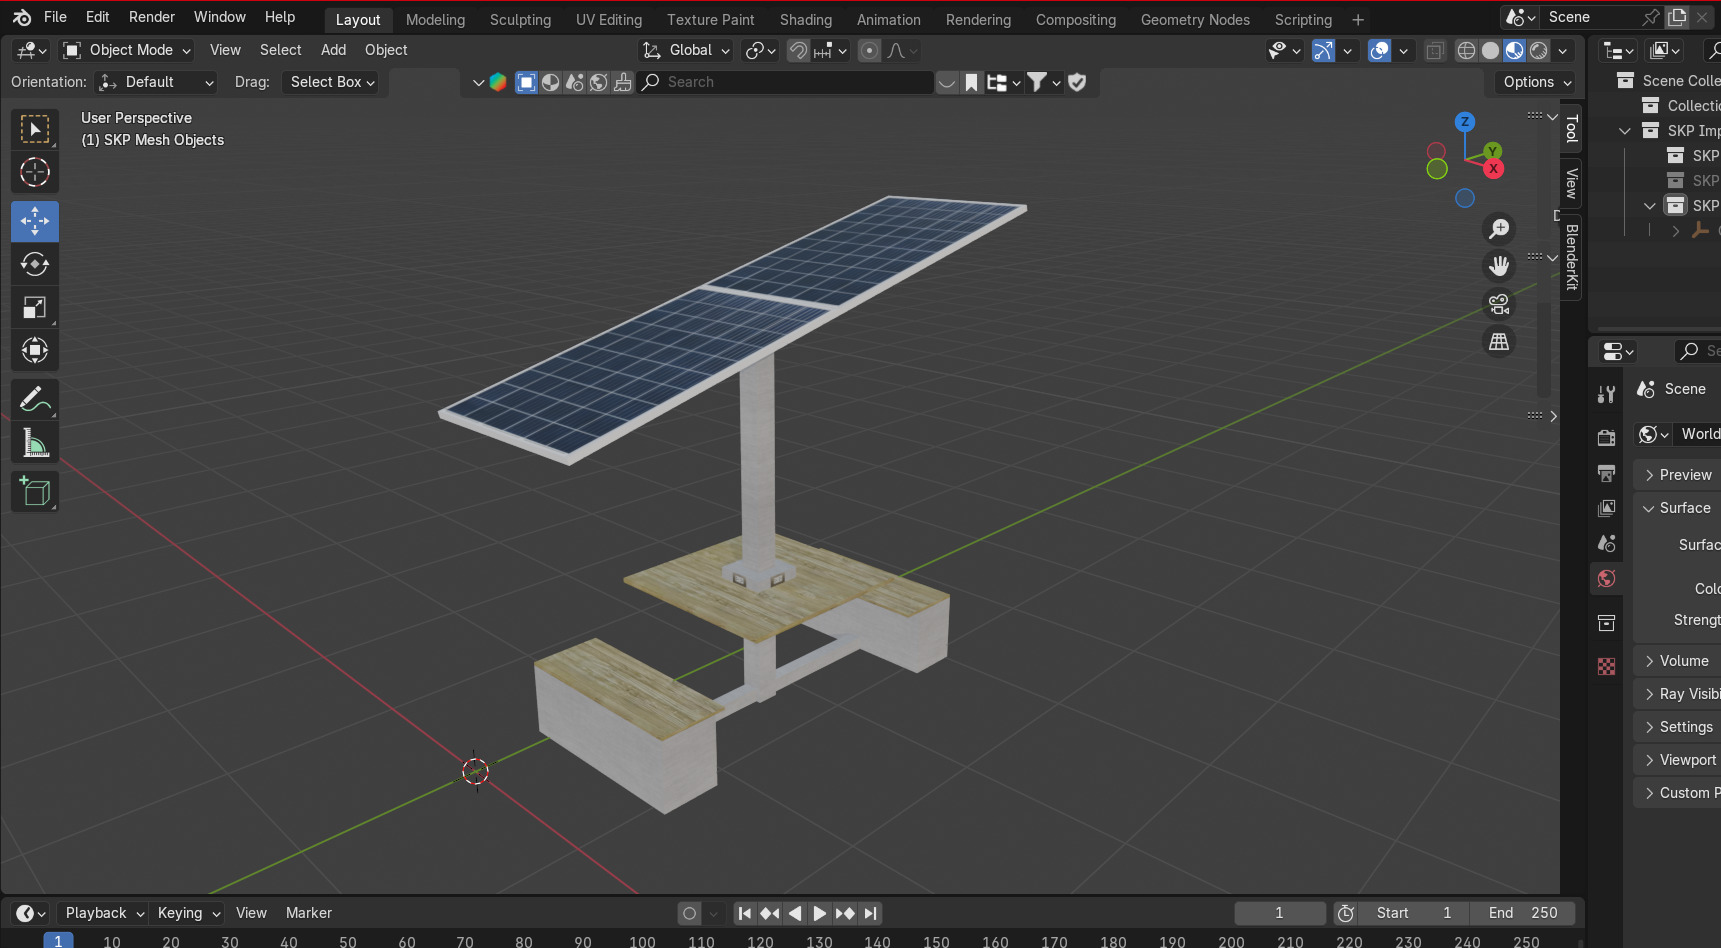The height and width of the screenshot is (948, 1721).
Task: Toggle proportional editing button
Action: [x=870, y=50]
